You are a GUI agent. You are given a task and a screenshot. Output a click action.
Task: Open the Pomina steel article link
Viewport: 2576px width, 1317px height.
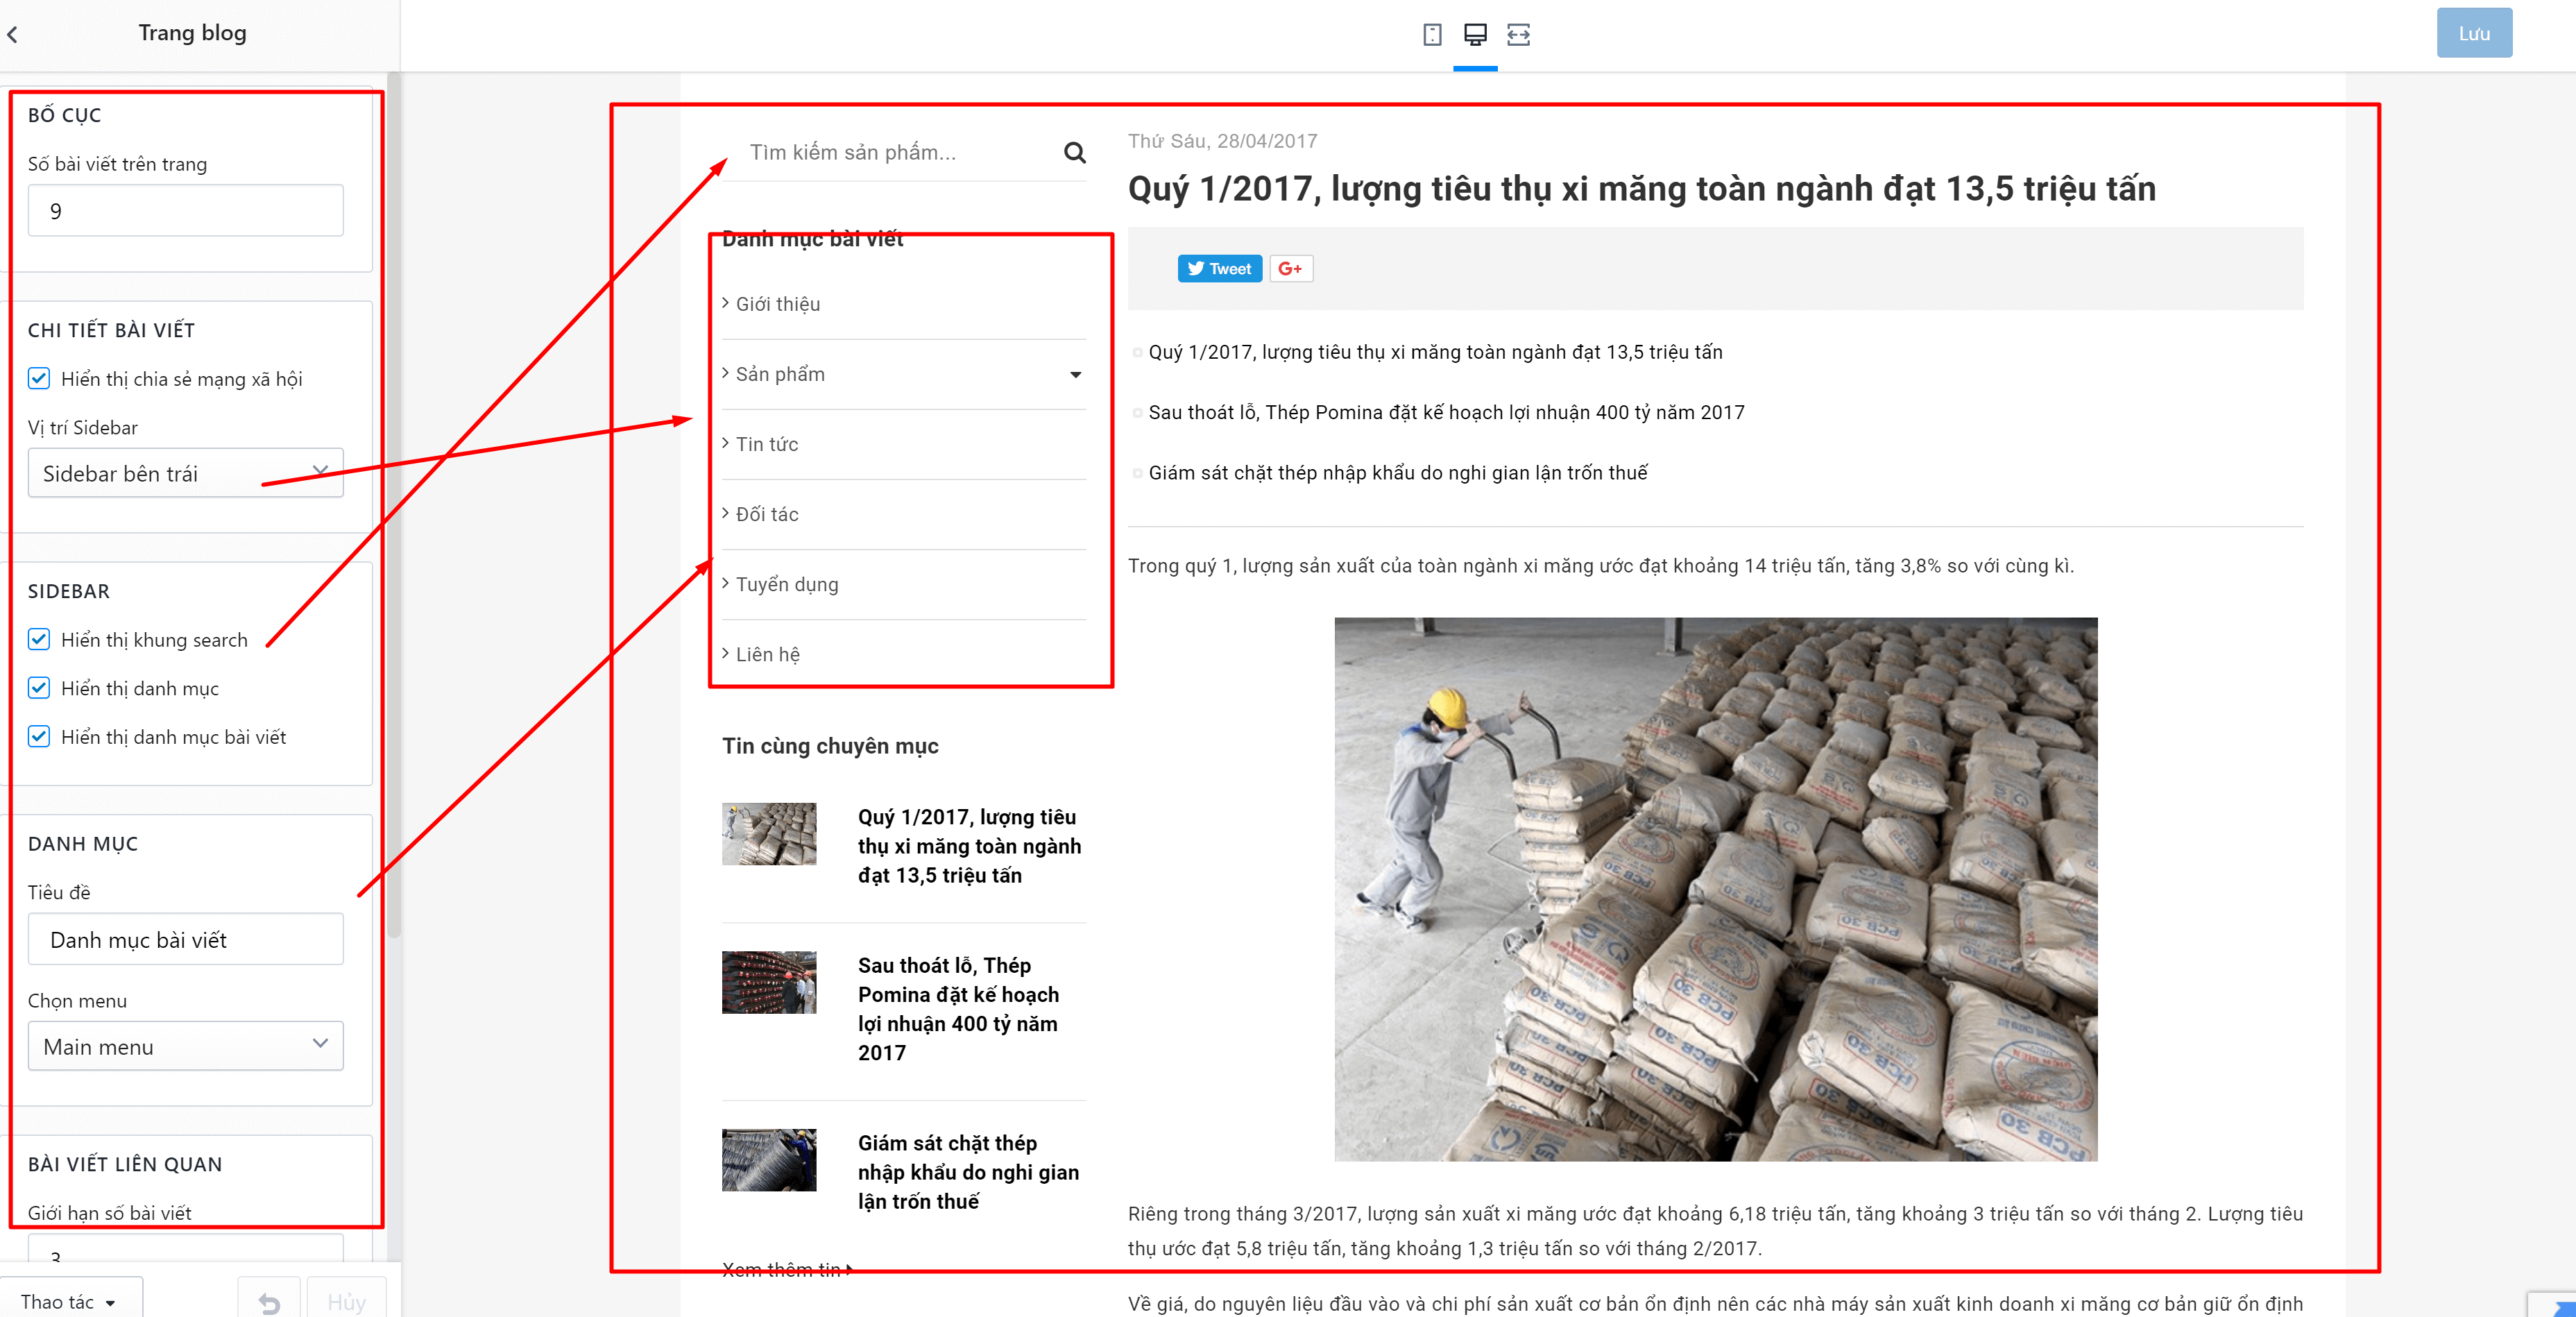point(957,1008)
